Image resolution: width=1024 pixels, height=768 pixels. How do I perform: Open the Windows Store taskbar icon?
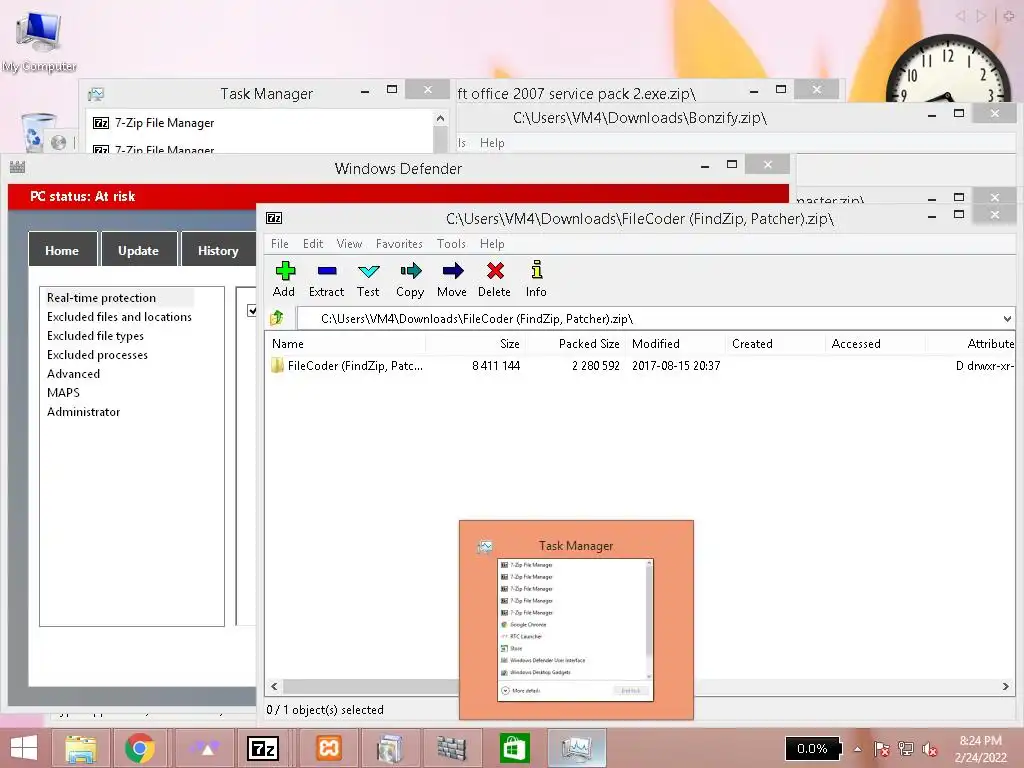coord(514,748)
